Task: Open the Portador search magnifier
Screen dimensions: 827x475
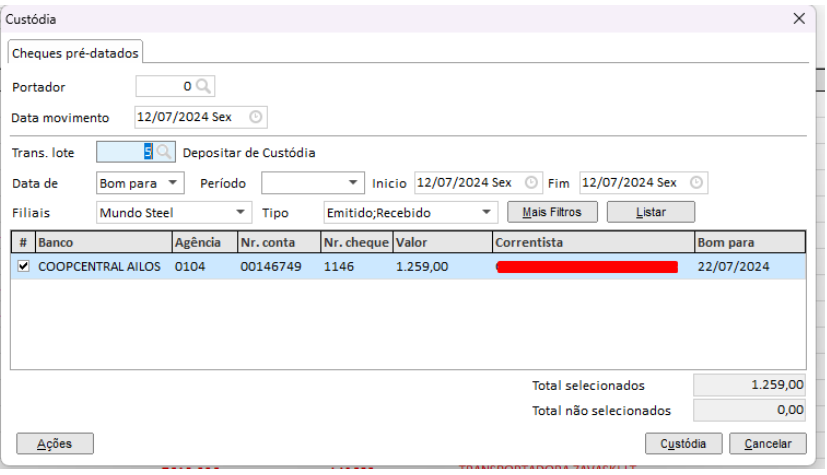Action: click(204, 86)
